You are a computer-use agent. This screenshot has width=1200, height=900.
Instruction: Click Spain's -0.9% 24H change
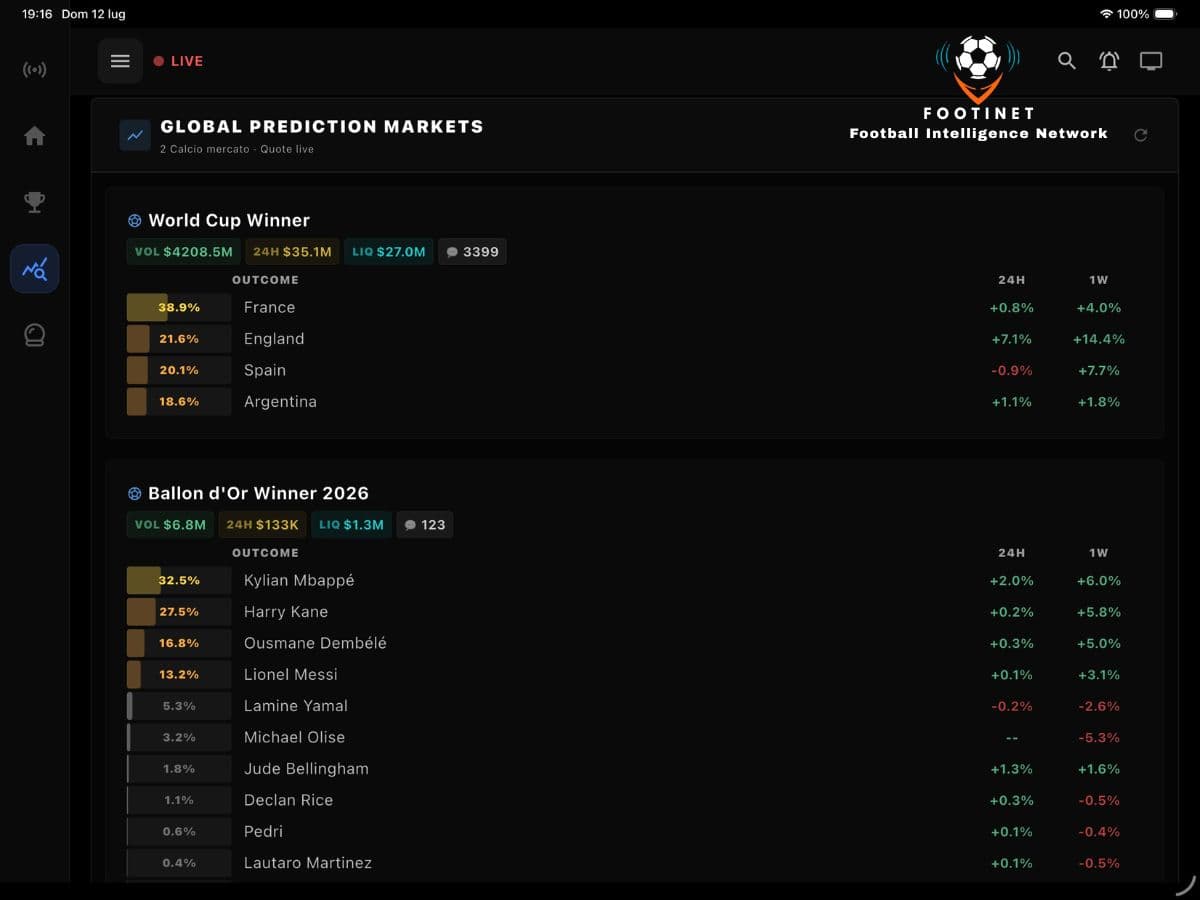(x=1011, y=370)
